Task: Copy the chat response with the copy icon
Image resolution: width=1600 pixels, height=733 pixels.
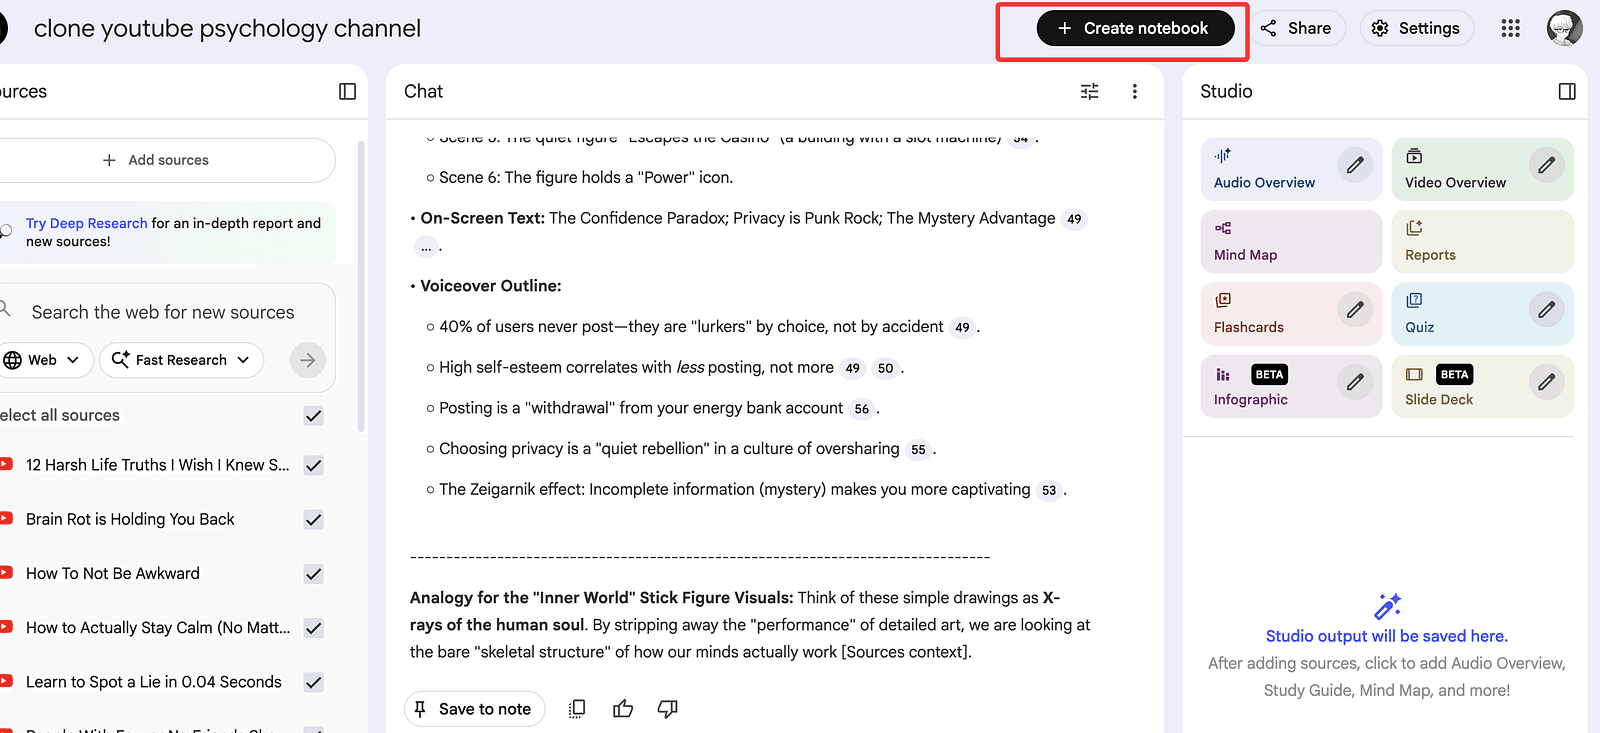Action: click(x=577, y=709)
